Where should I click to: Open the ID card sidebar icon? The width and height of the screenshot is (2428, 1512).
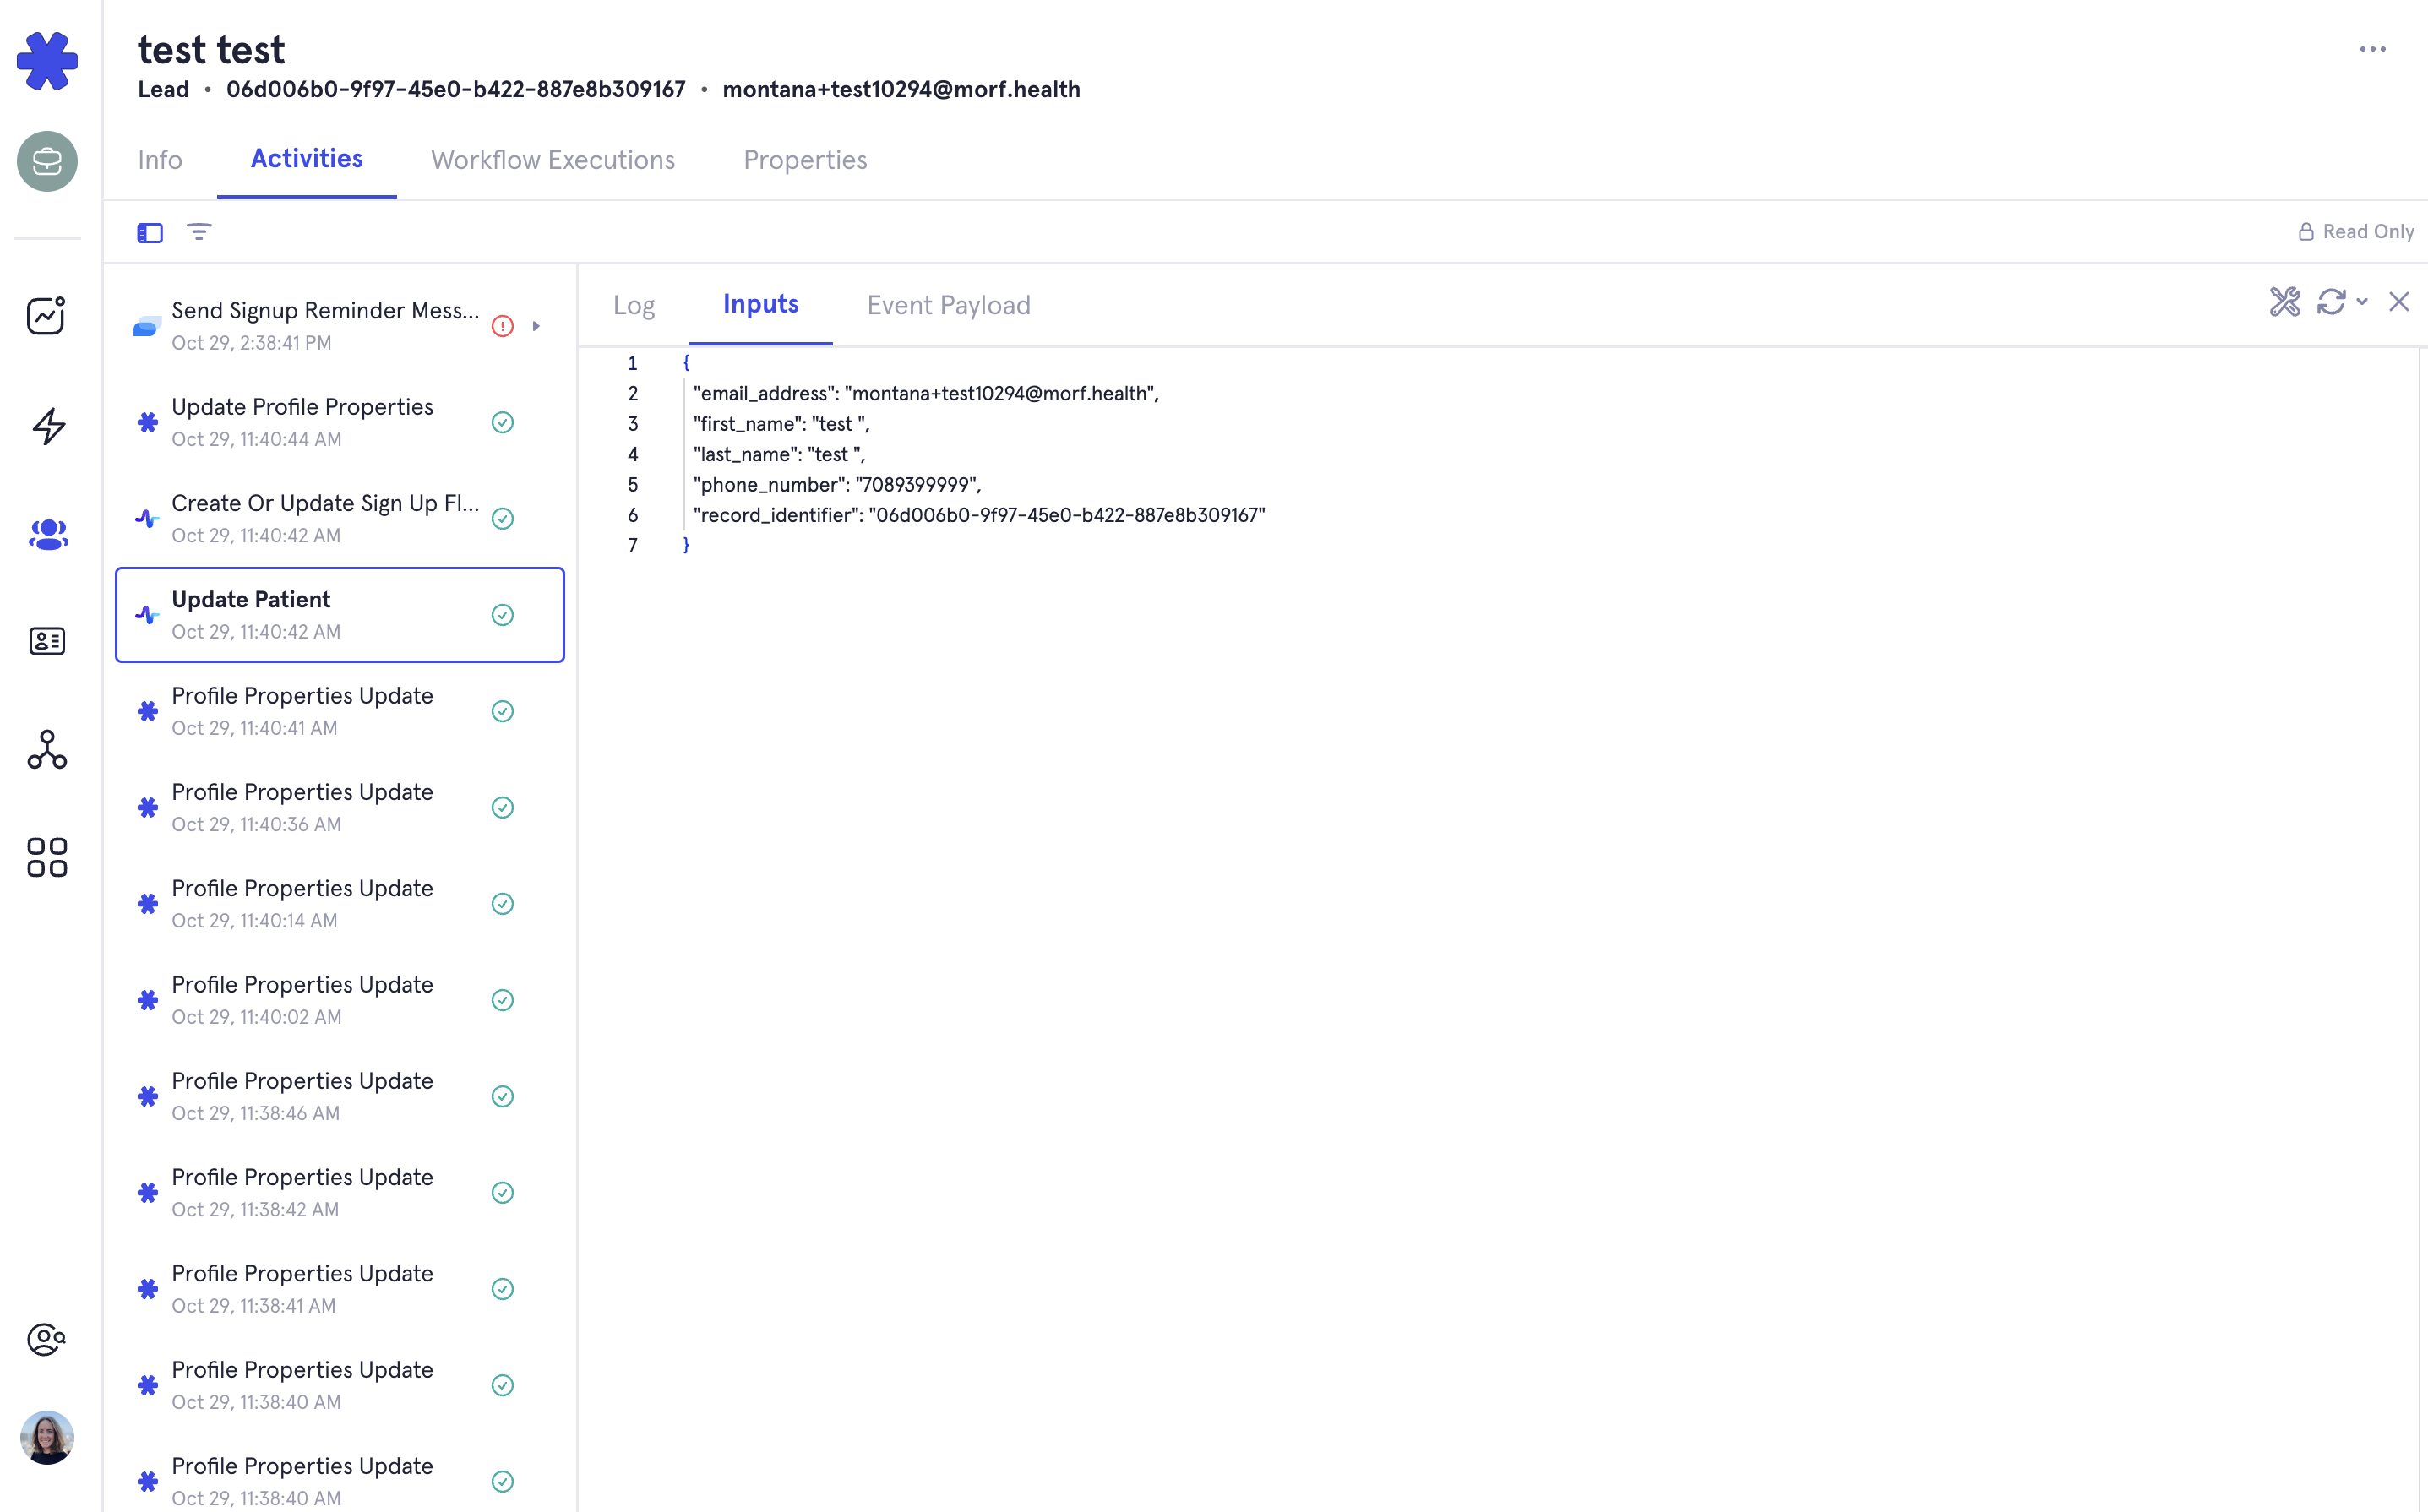47,641
